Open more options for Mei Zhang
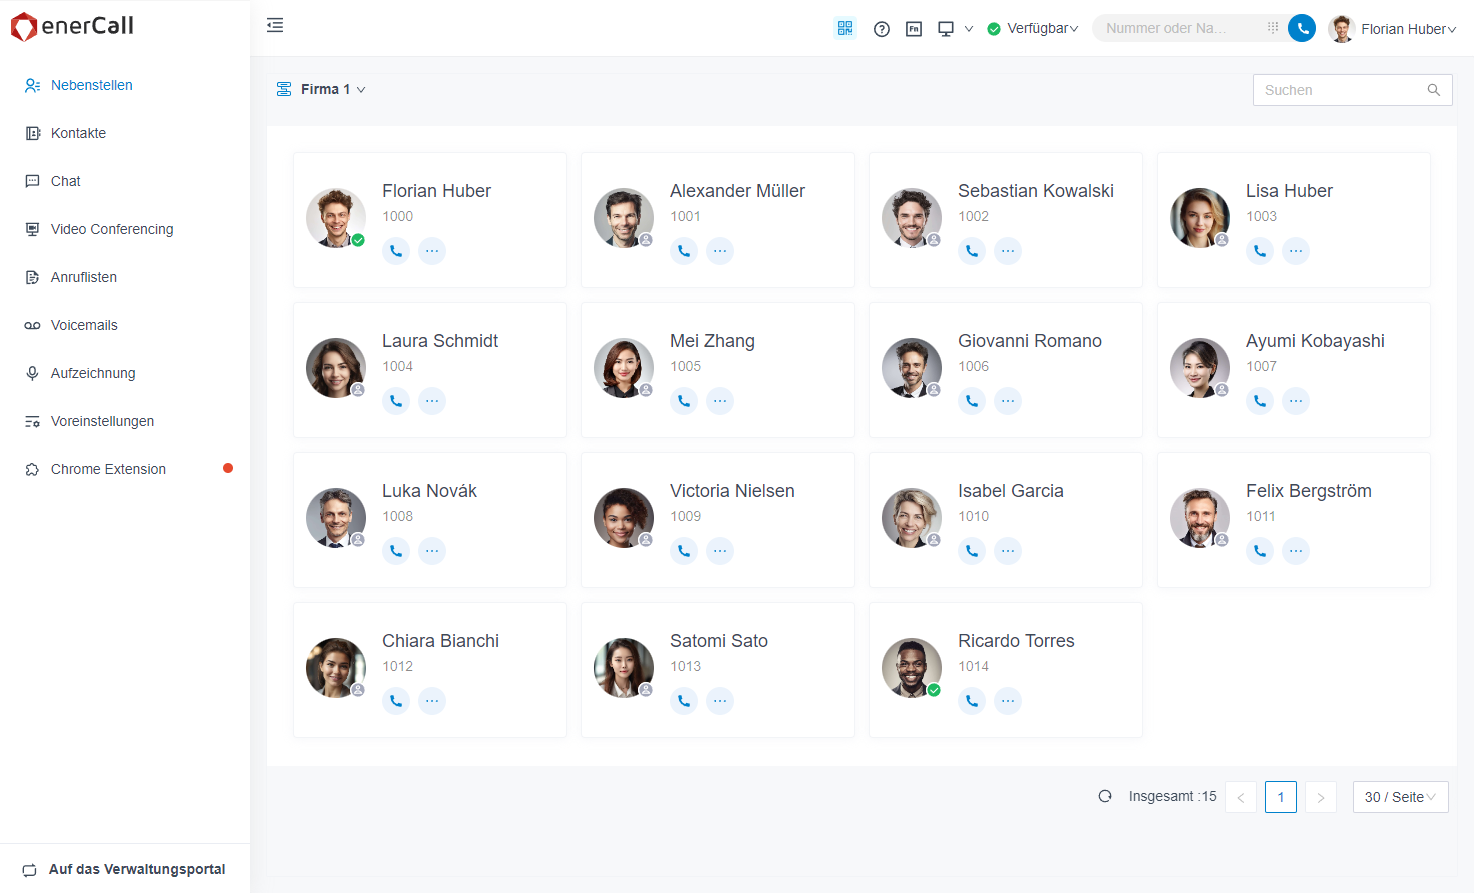 720,401
